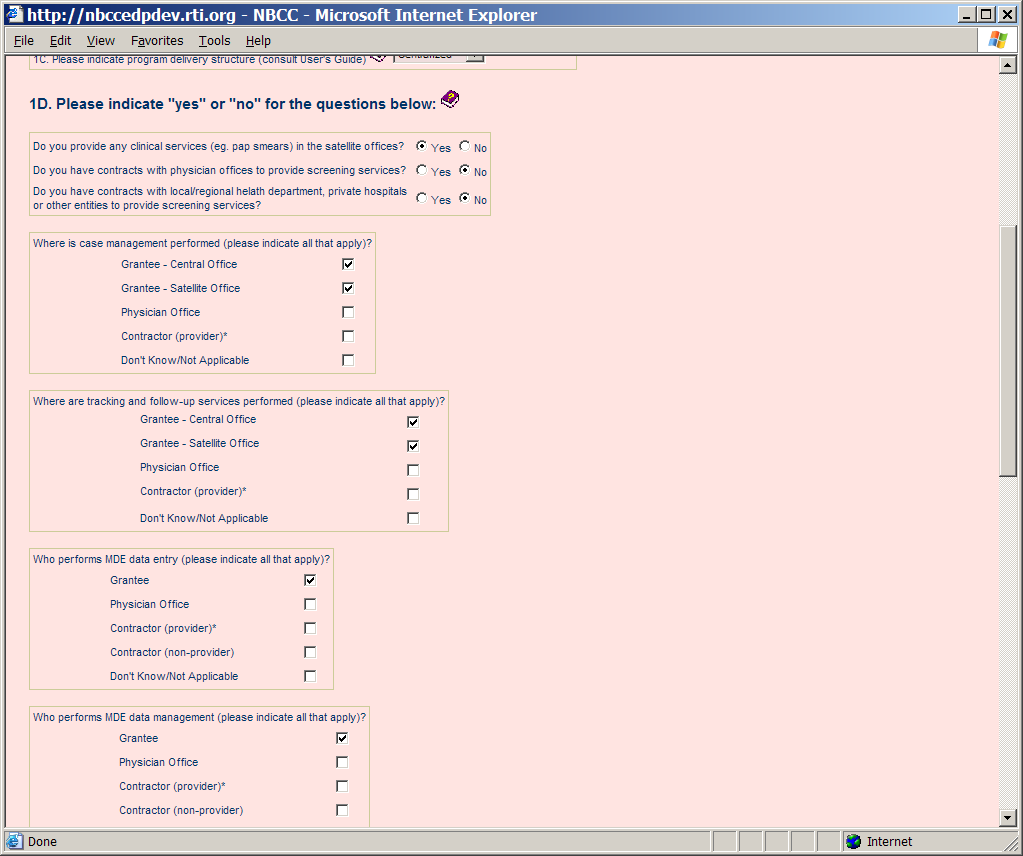
Task: Click the 1D section heading text
Action: click(x=232, y=104)
